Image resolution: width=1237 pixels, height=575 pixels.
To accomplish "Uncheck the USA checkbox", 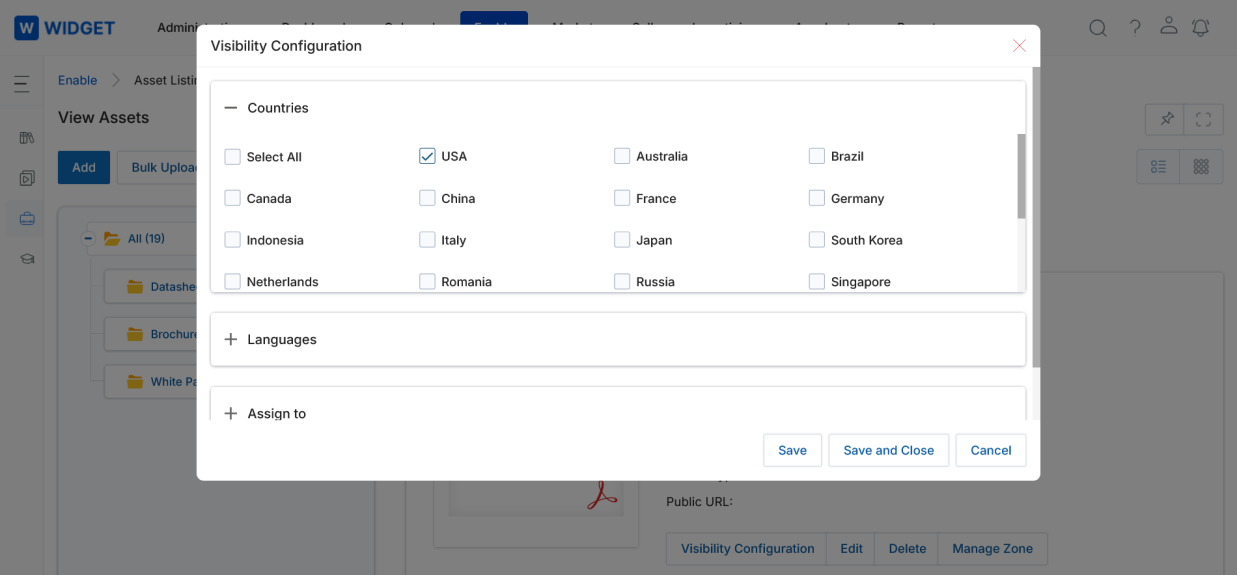I will point(428,156).
